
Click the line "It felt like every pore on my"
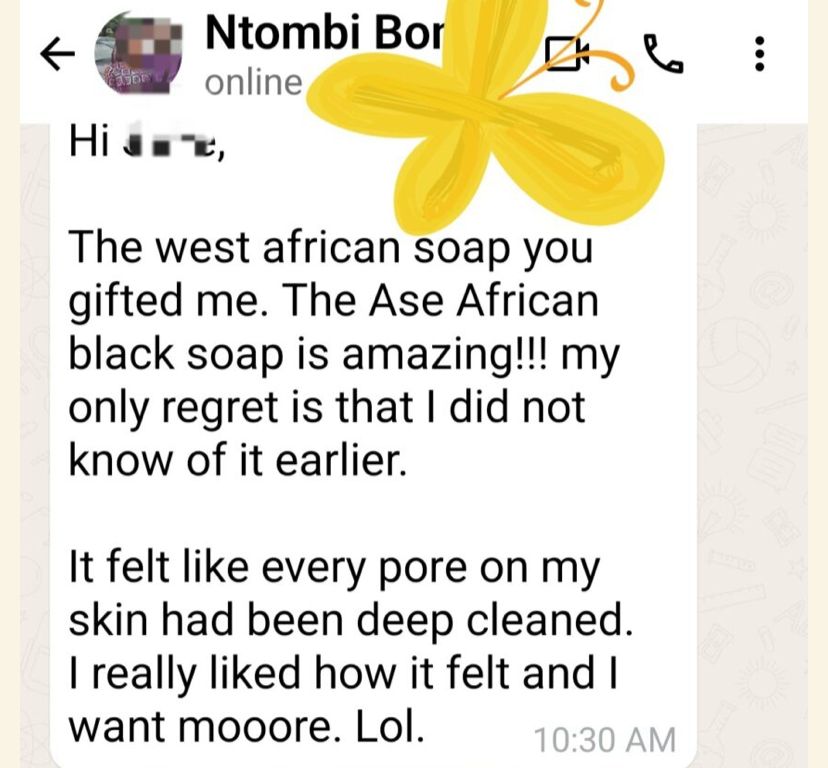[x=335, y=568]
